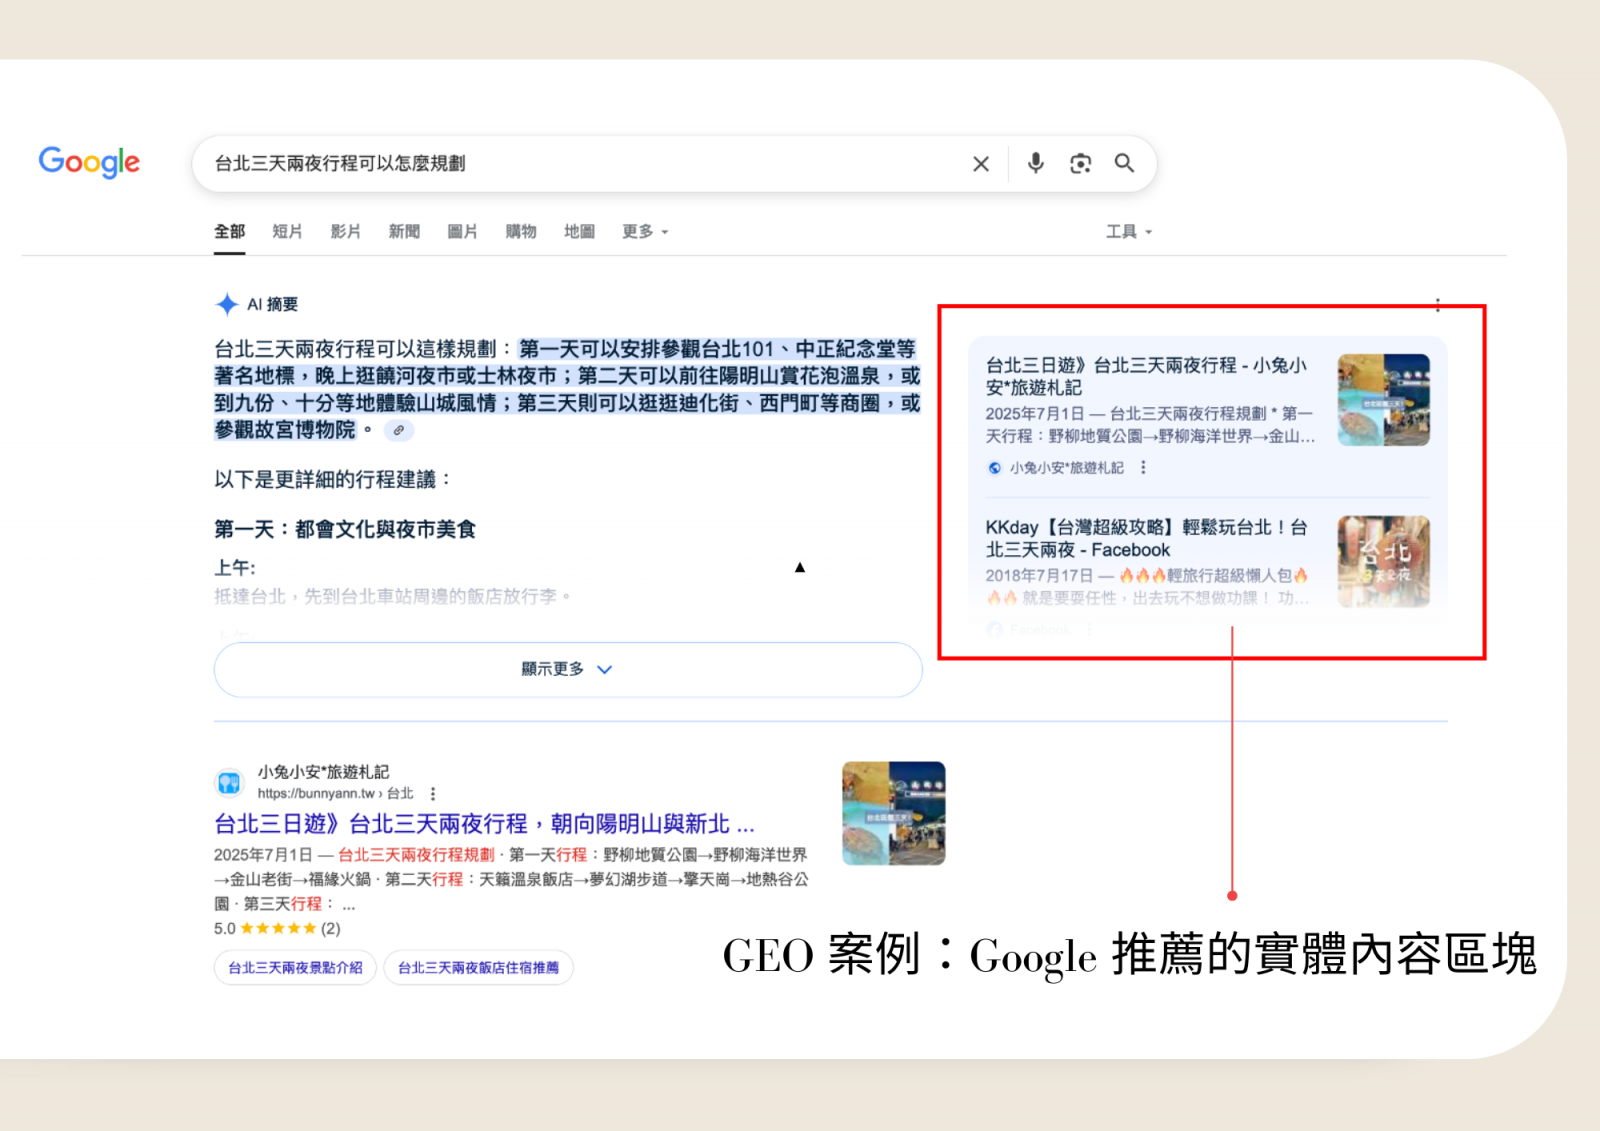Click the Google logo
This screenshot has width=1600, height=1131.
click(89, 162)
